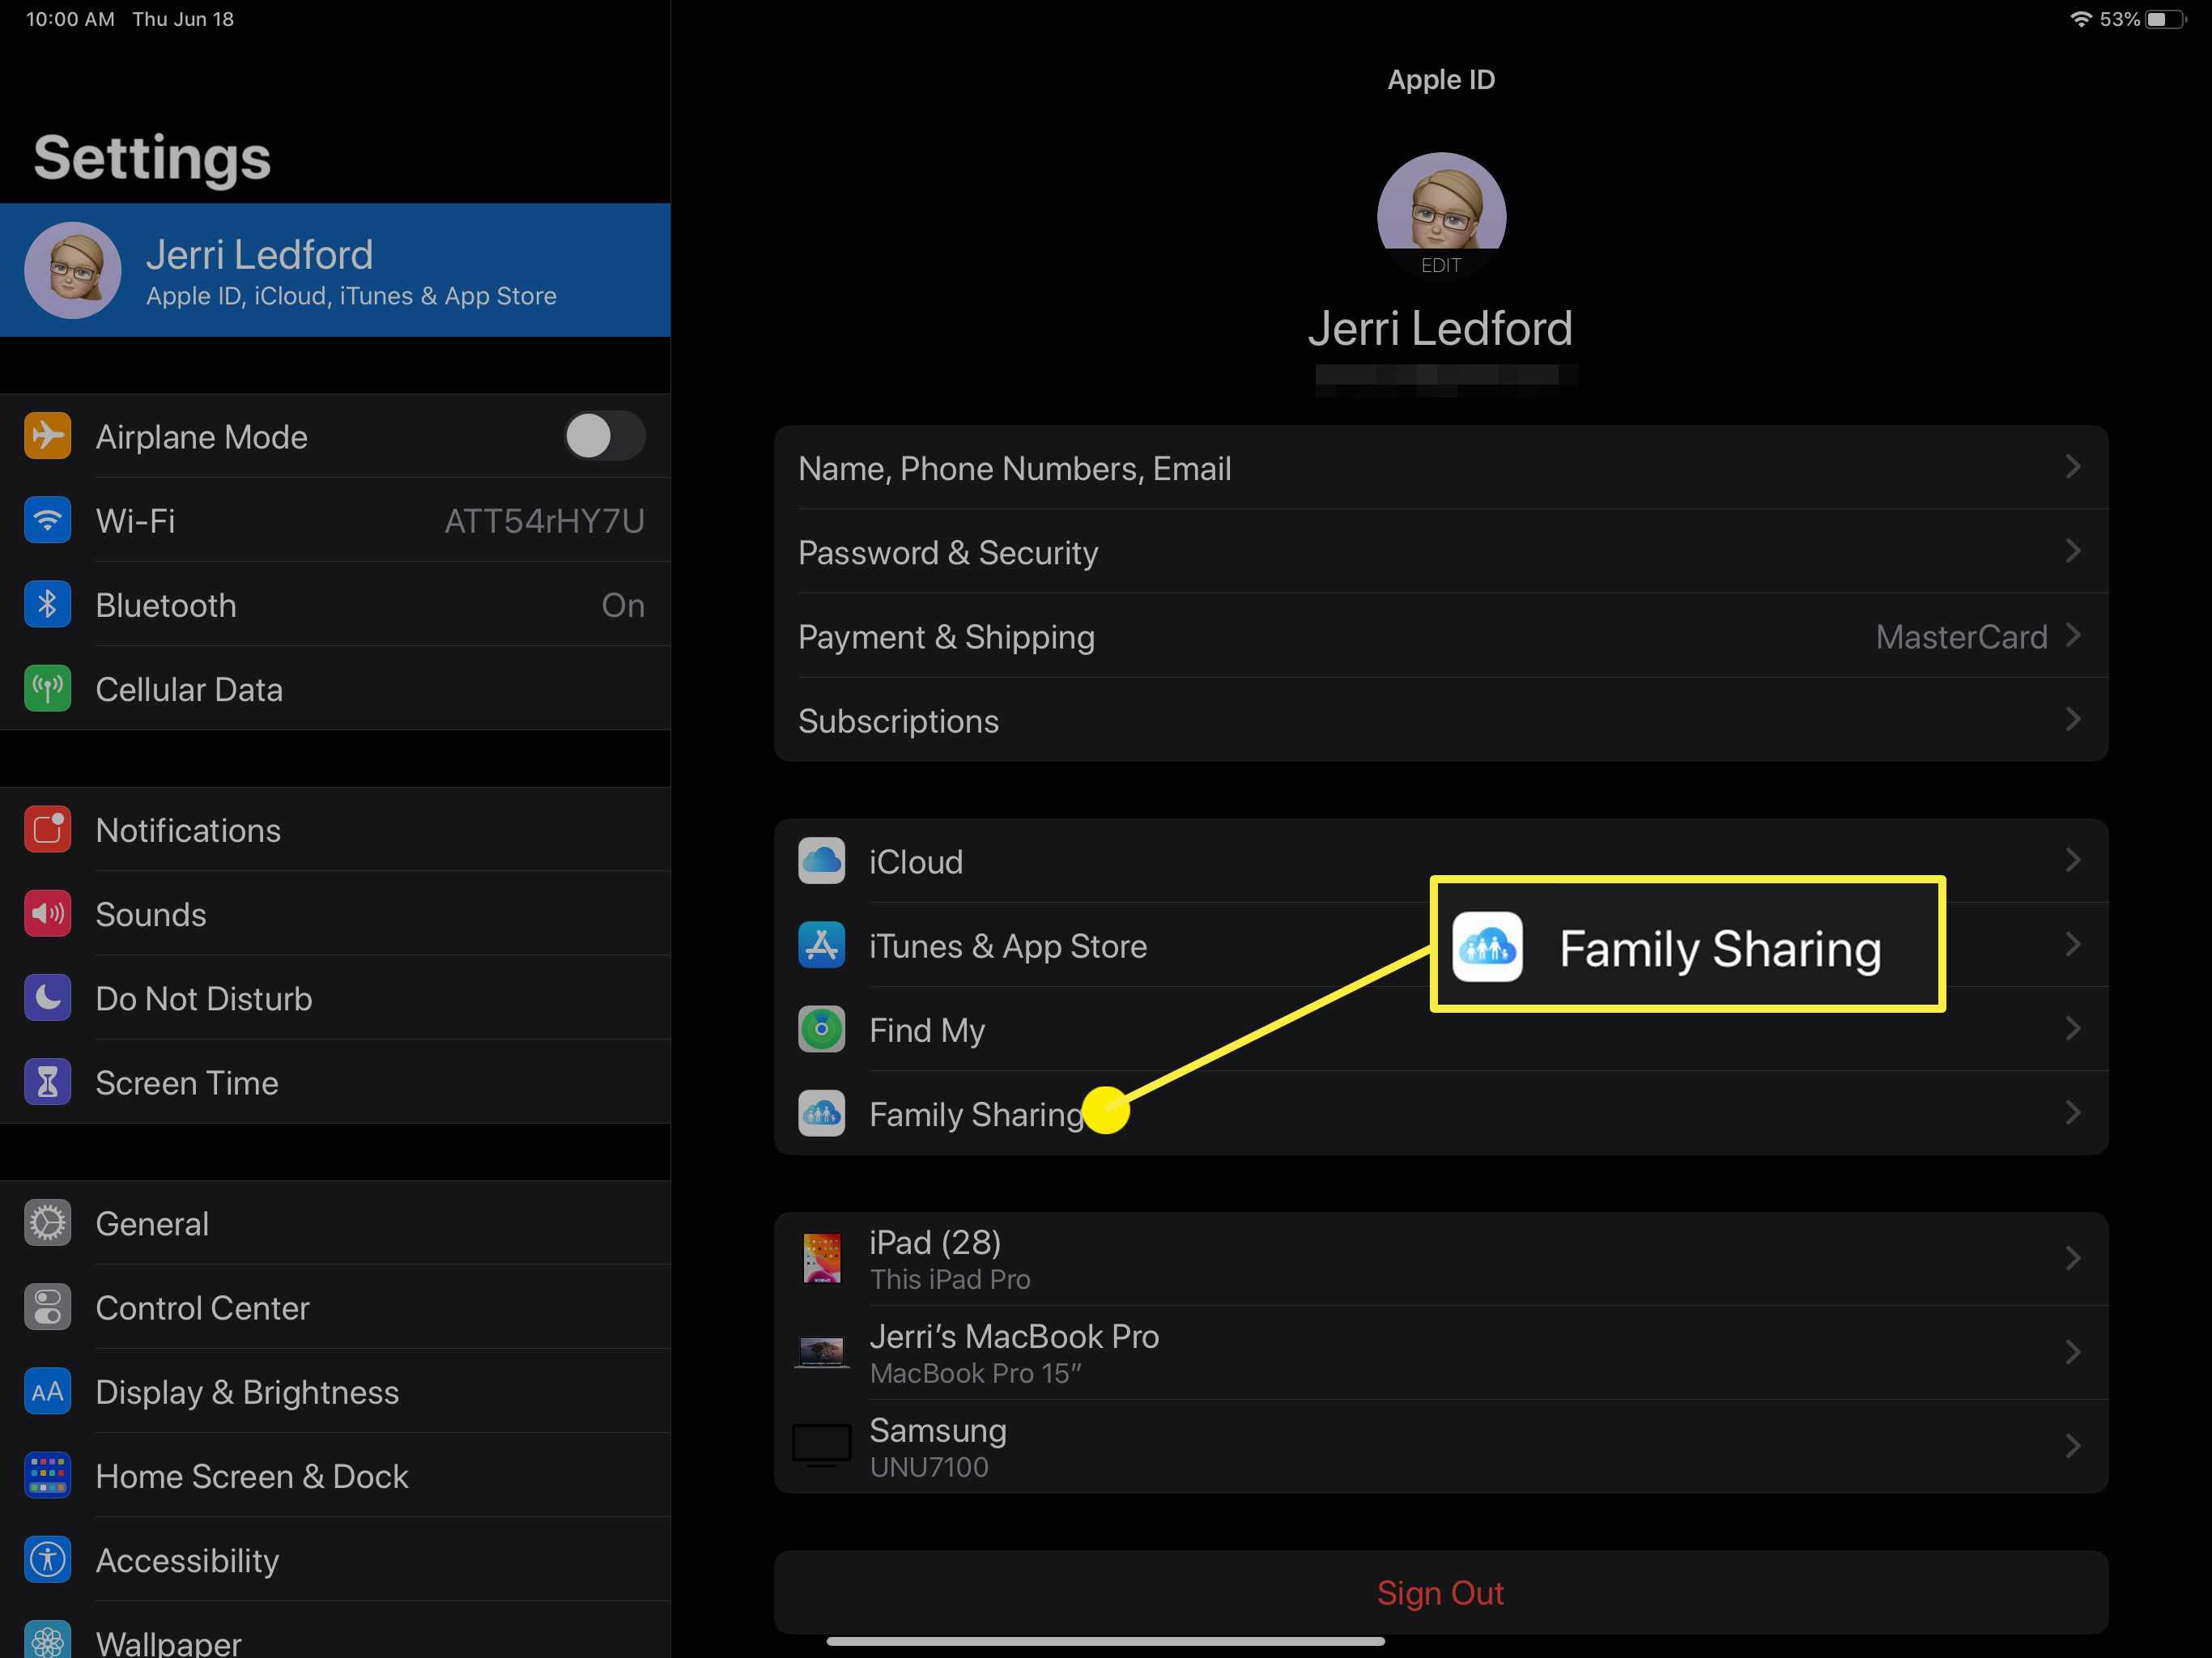Open Screen Time settings label
2212x1658 pixels.
pyautogui.click(x=187, y=1083)
